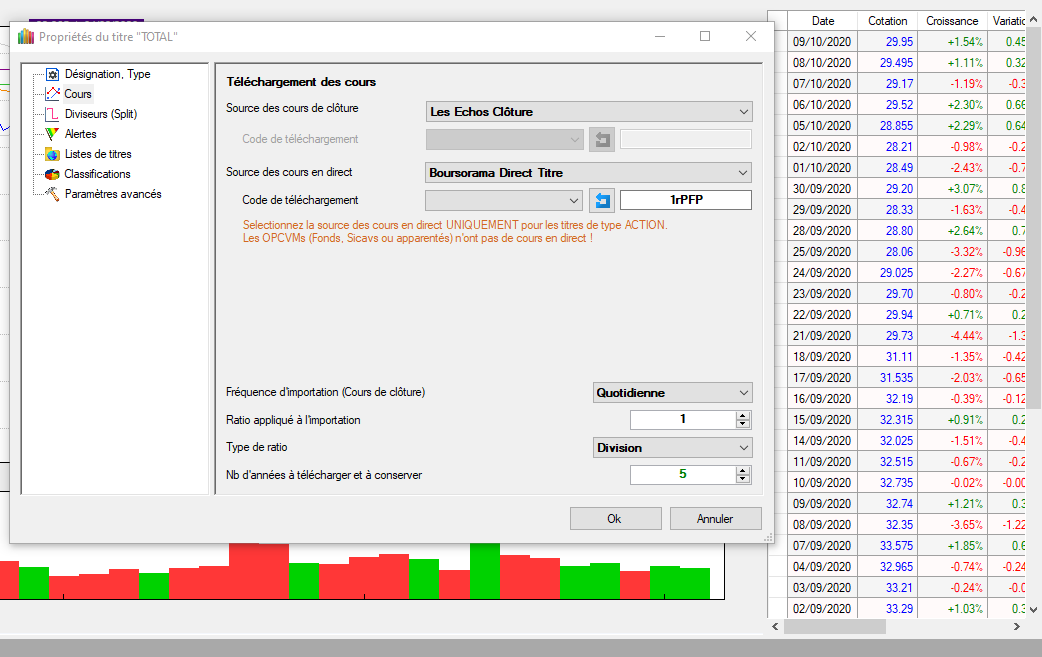Click the Alertes triangle icon

(x=53, y=134)
